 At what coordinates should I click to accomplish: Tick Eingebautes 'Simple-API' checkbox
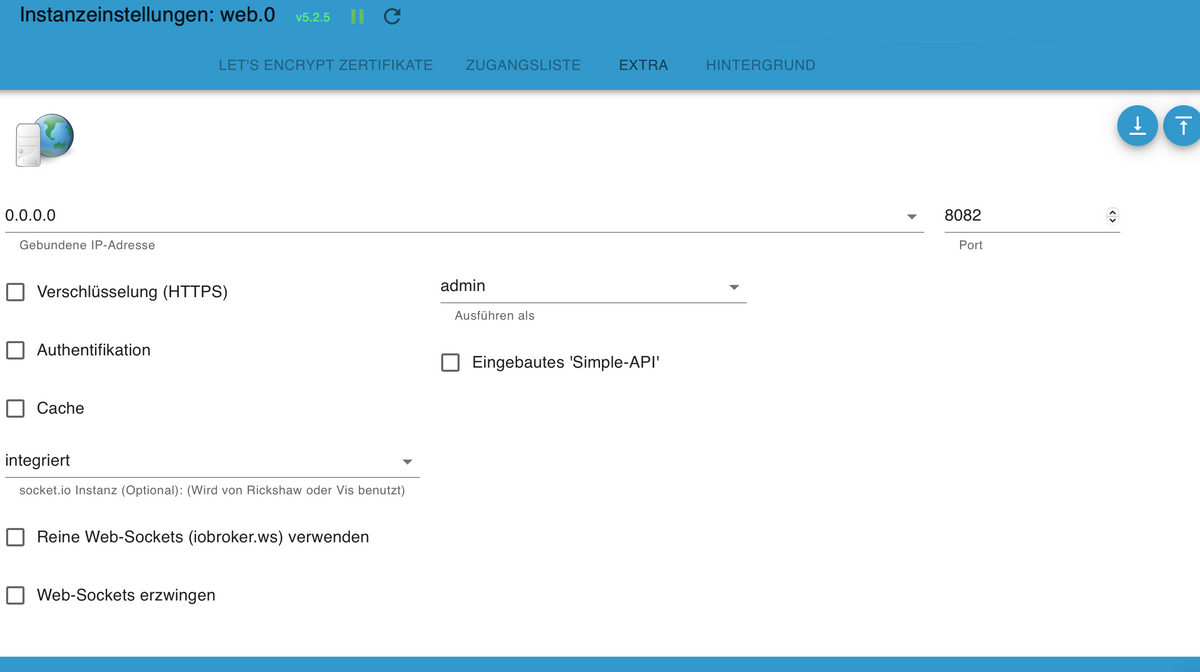click(x=450, y=362)
